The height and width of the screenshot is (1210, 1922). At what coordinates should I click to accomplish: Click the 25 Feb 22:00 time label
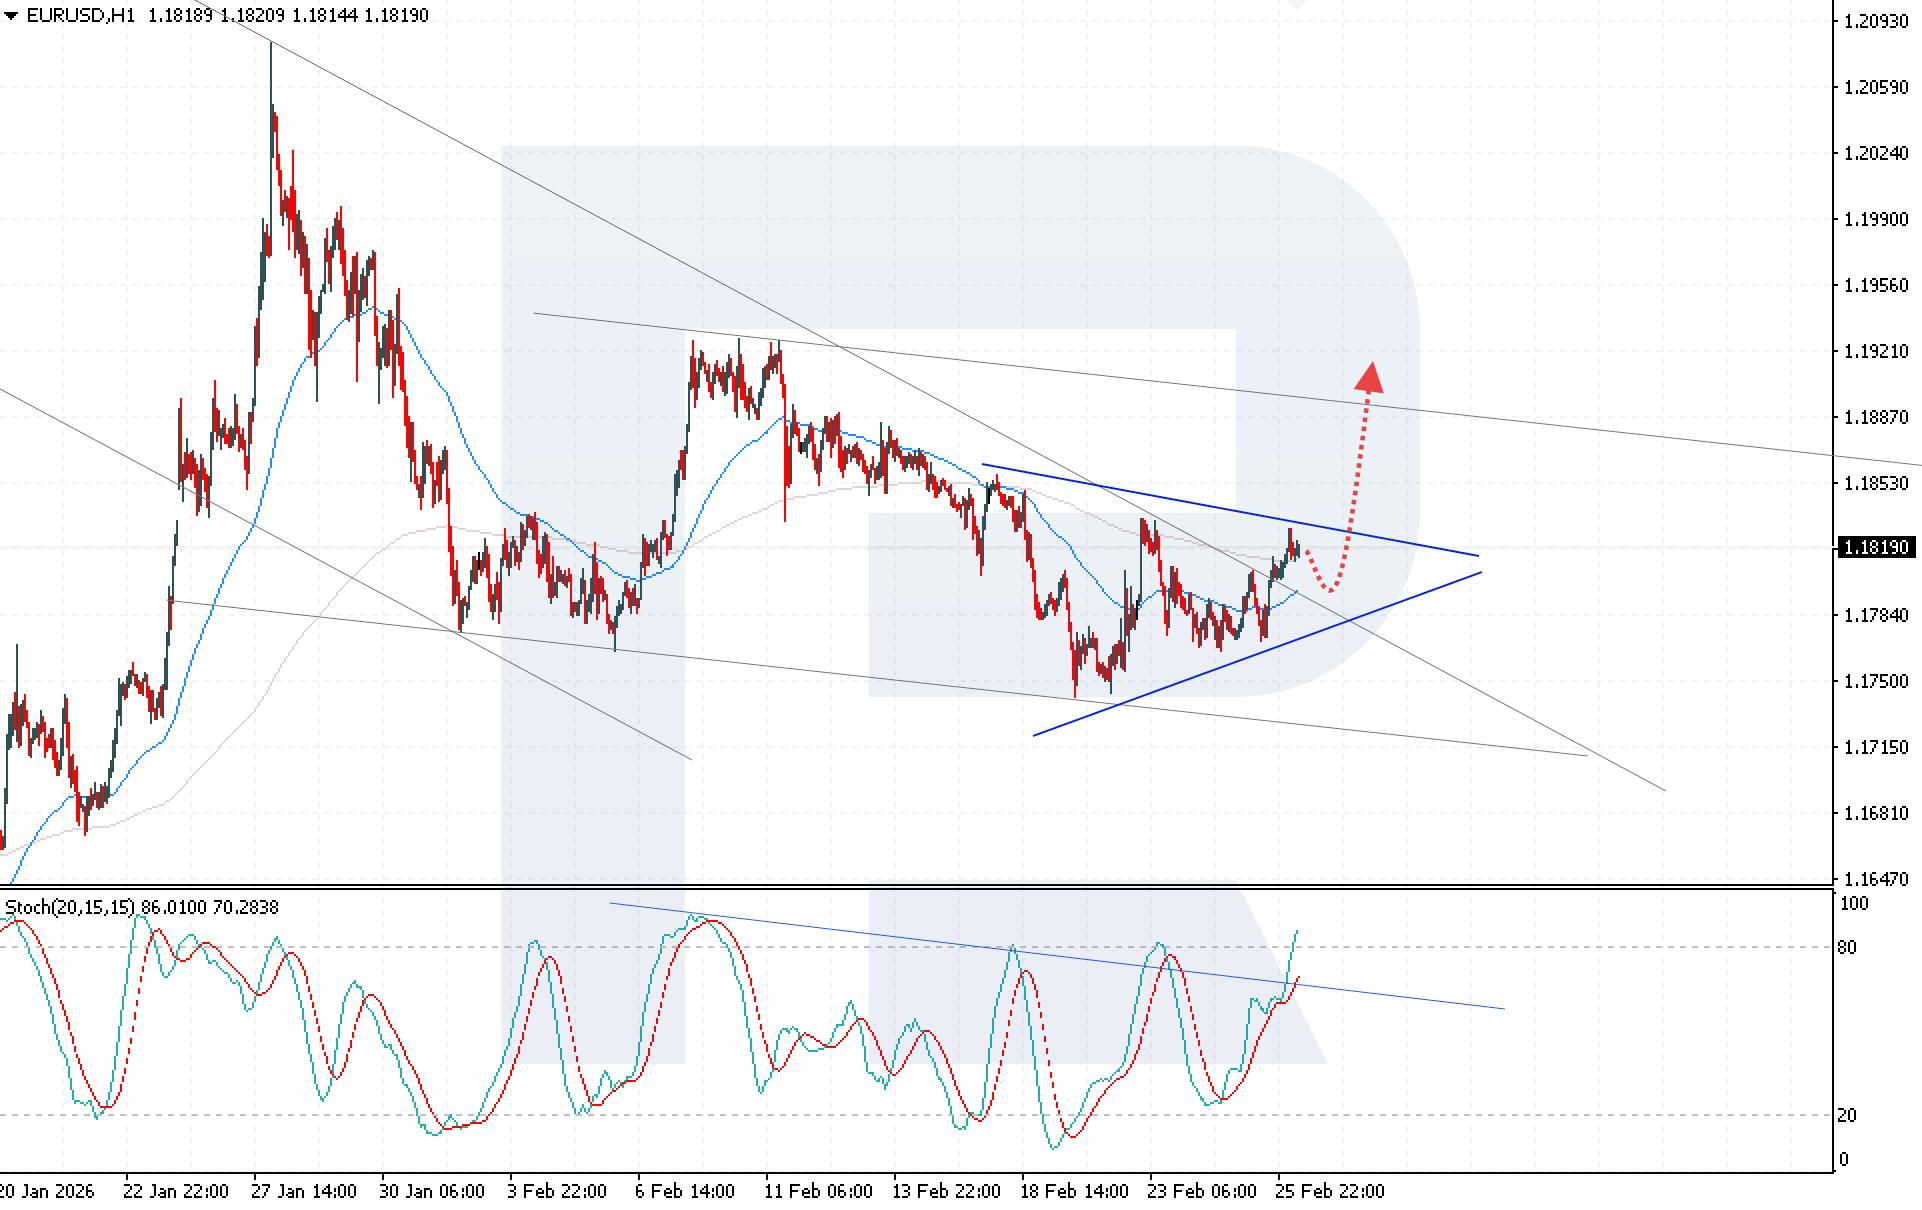tap(1329, 1191)
